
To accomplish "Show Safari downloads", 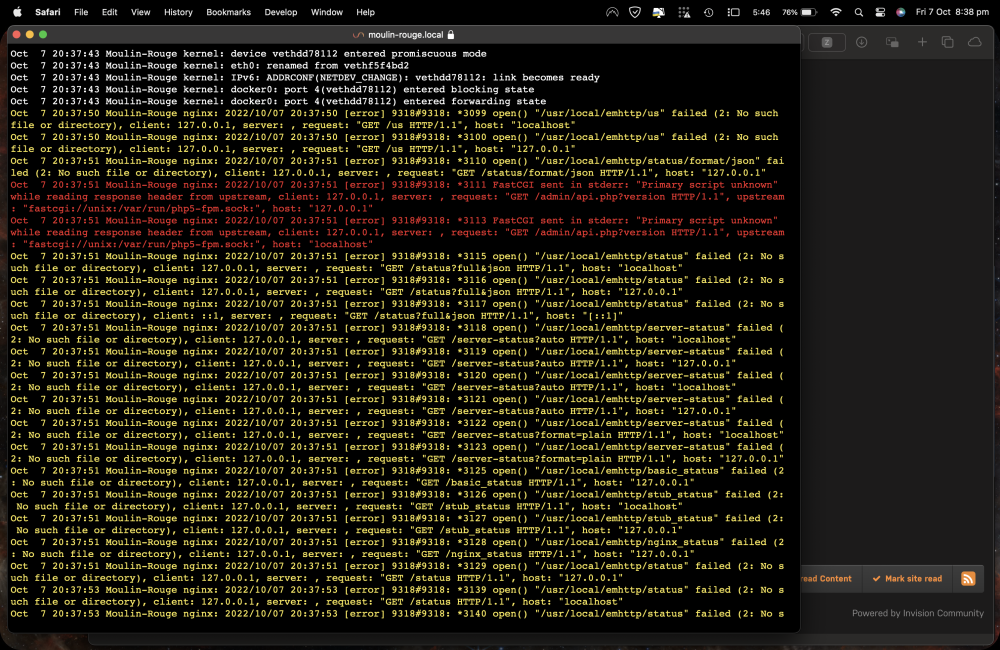I will pos(862,42).
